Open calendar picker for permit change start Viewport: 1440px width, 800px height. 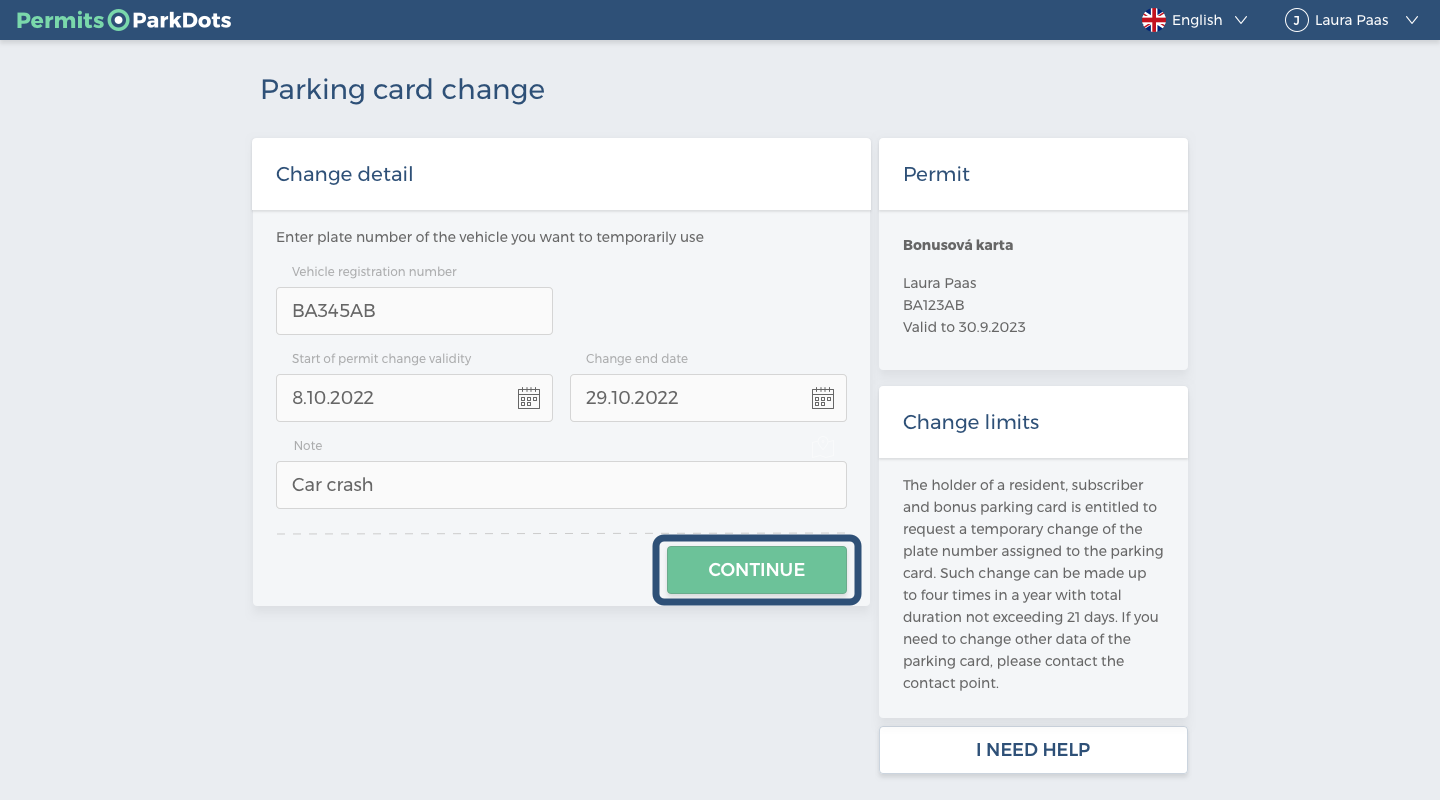tap(529, 398)
